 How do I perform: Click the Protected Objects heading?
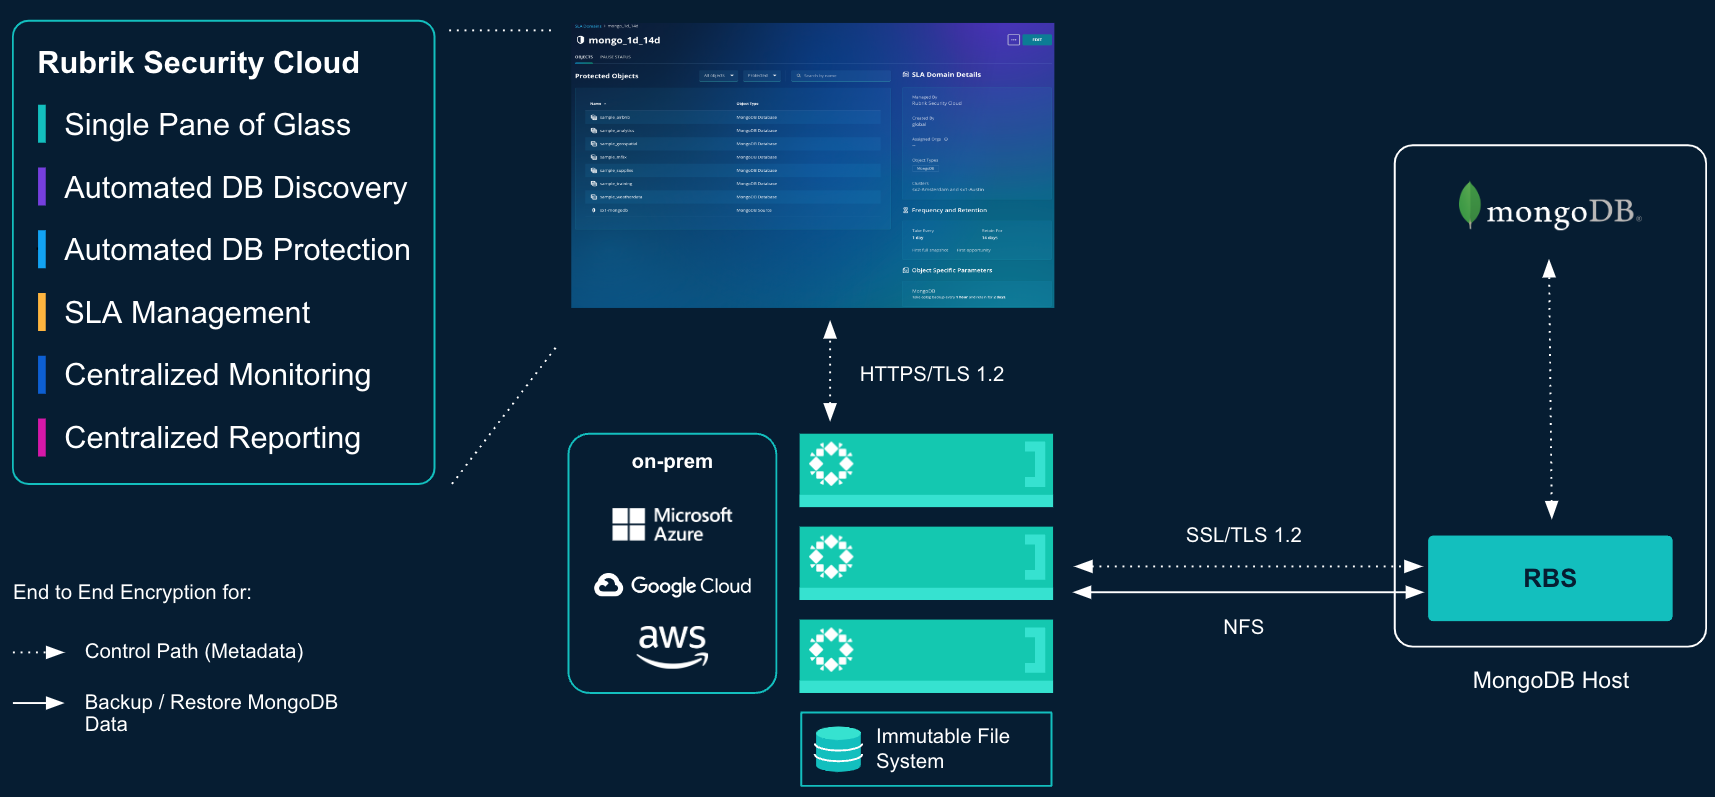[607, 76]
